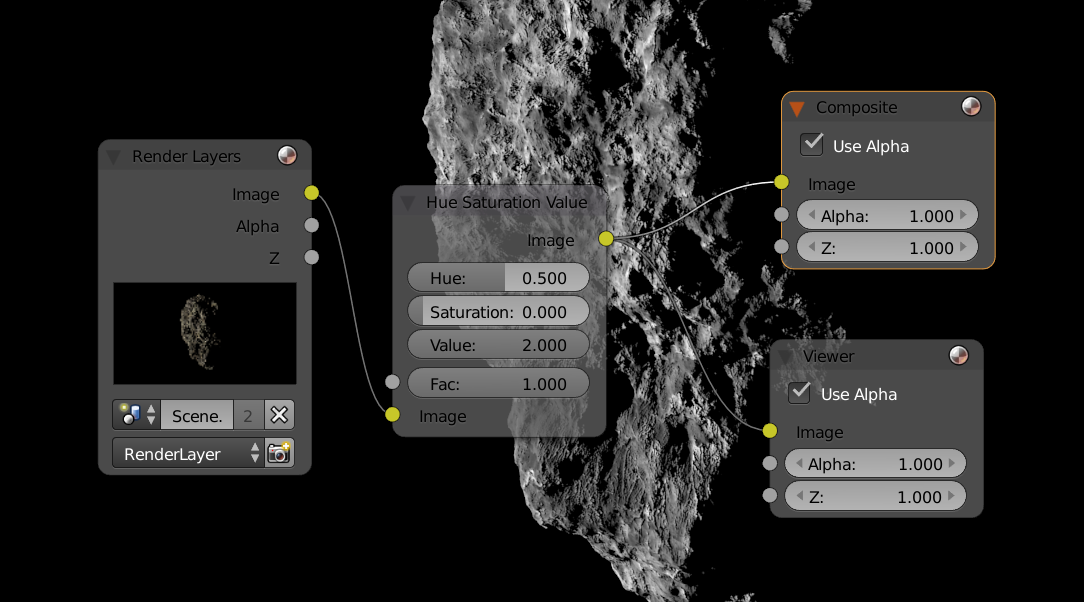Click the yellow Image output socket on Render Layers
Viewport: 1084px width, 602px height.
312,193
